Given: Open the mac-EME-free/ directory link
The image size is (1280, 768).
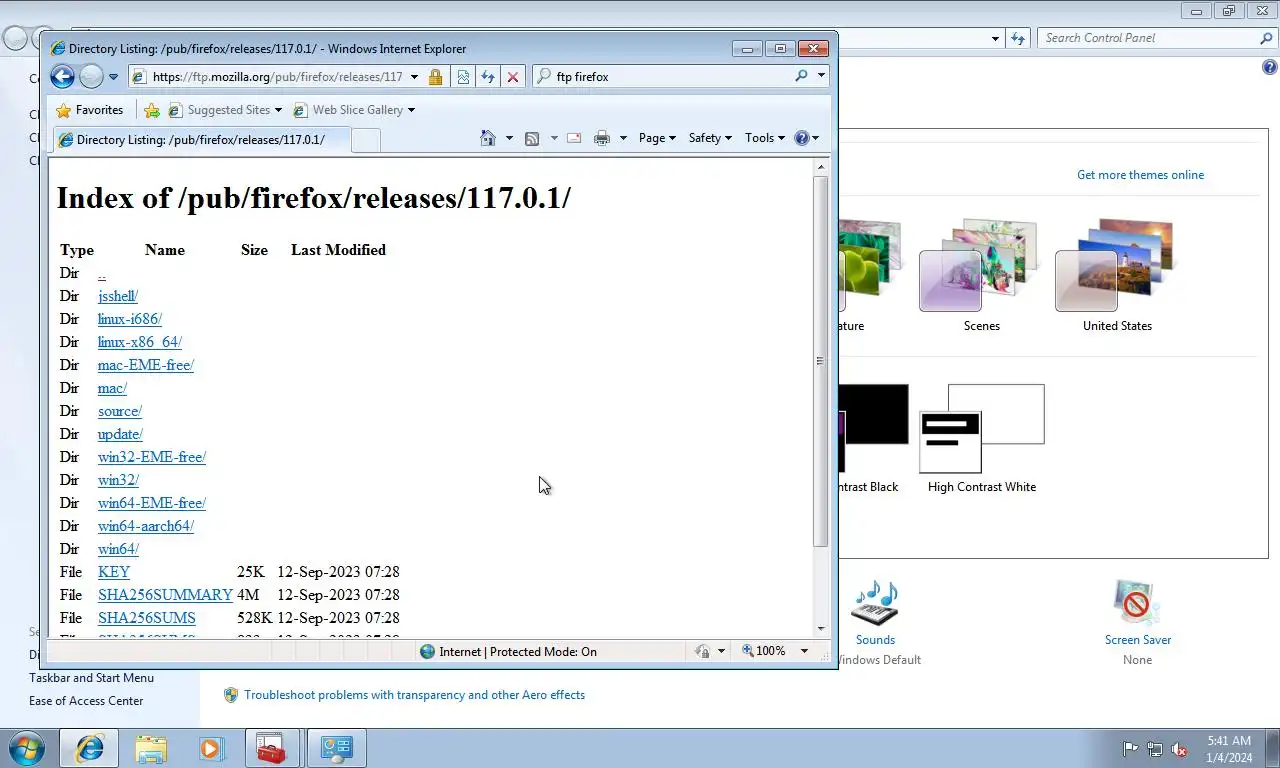Looking at the screenshot, I should point(146,365).
